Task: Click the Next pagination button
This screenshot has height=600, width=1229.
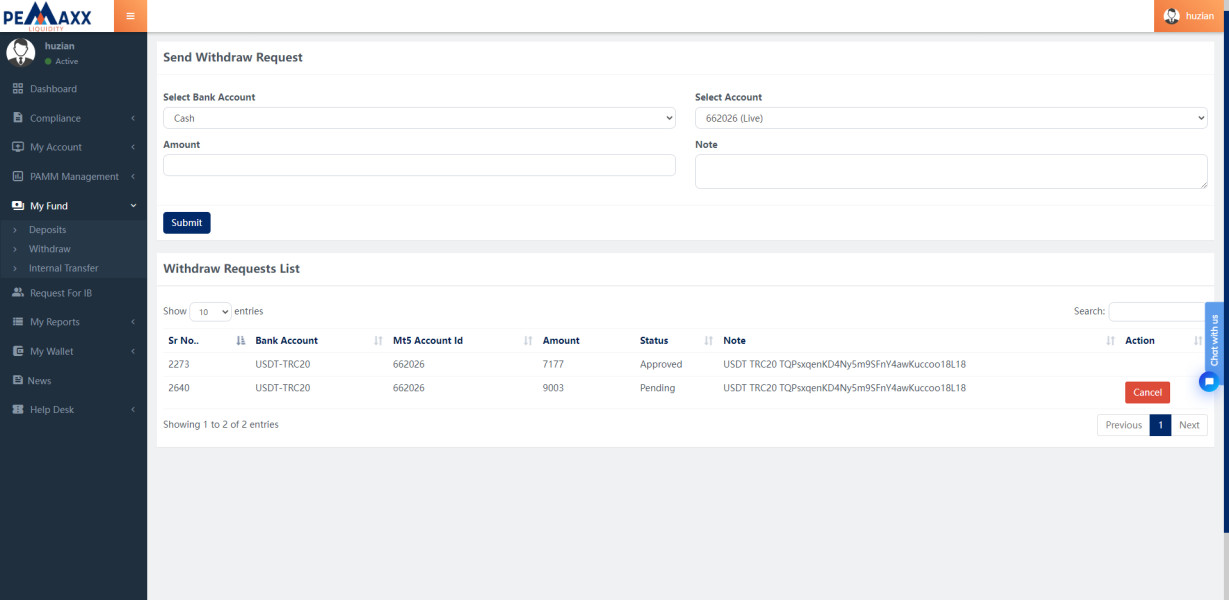Action: [1189, 425]
